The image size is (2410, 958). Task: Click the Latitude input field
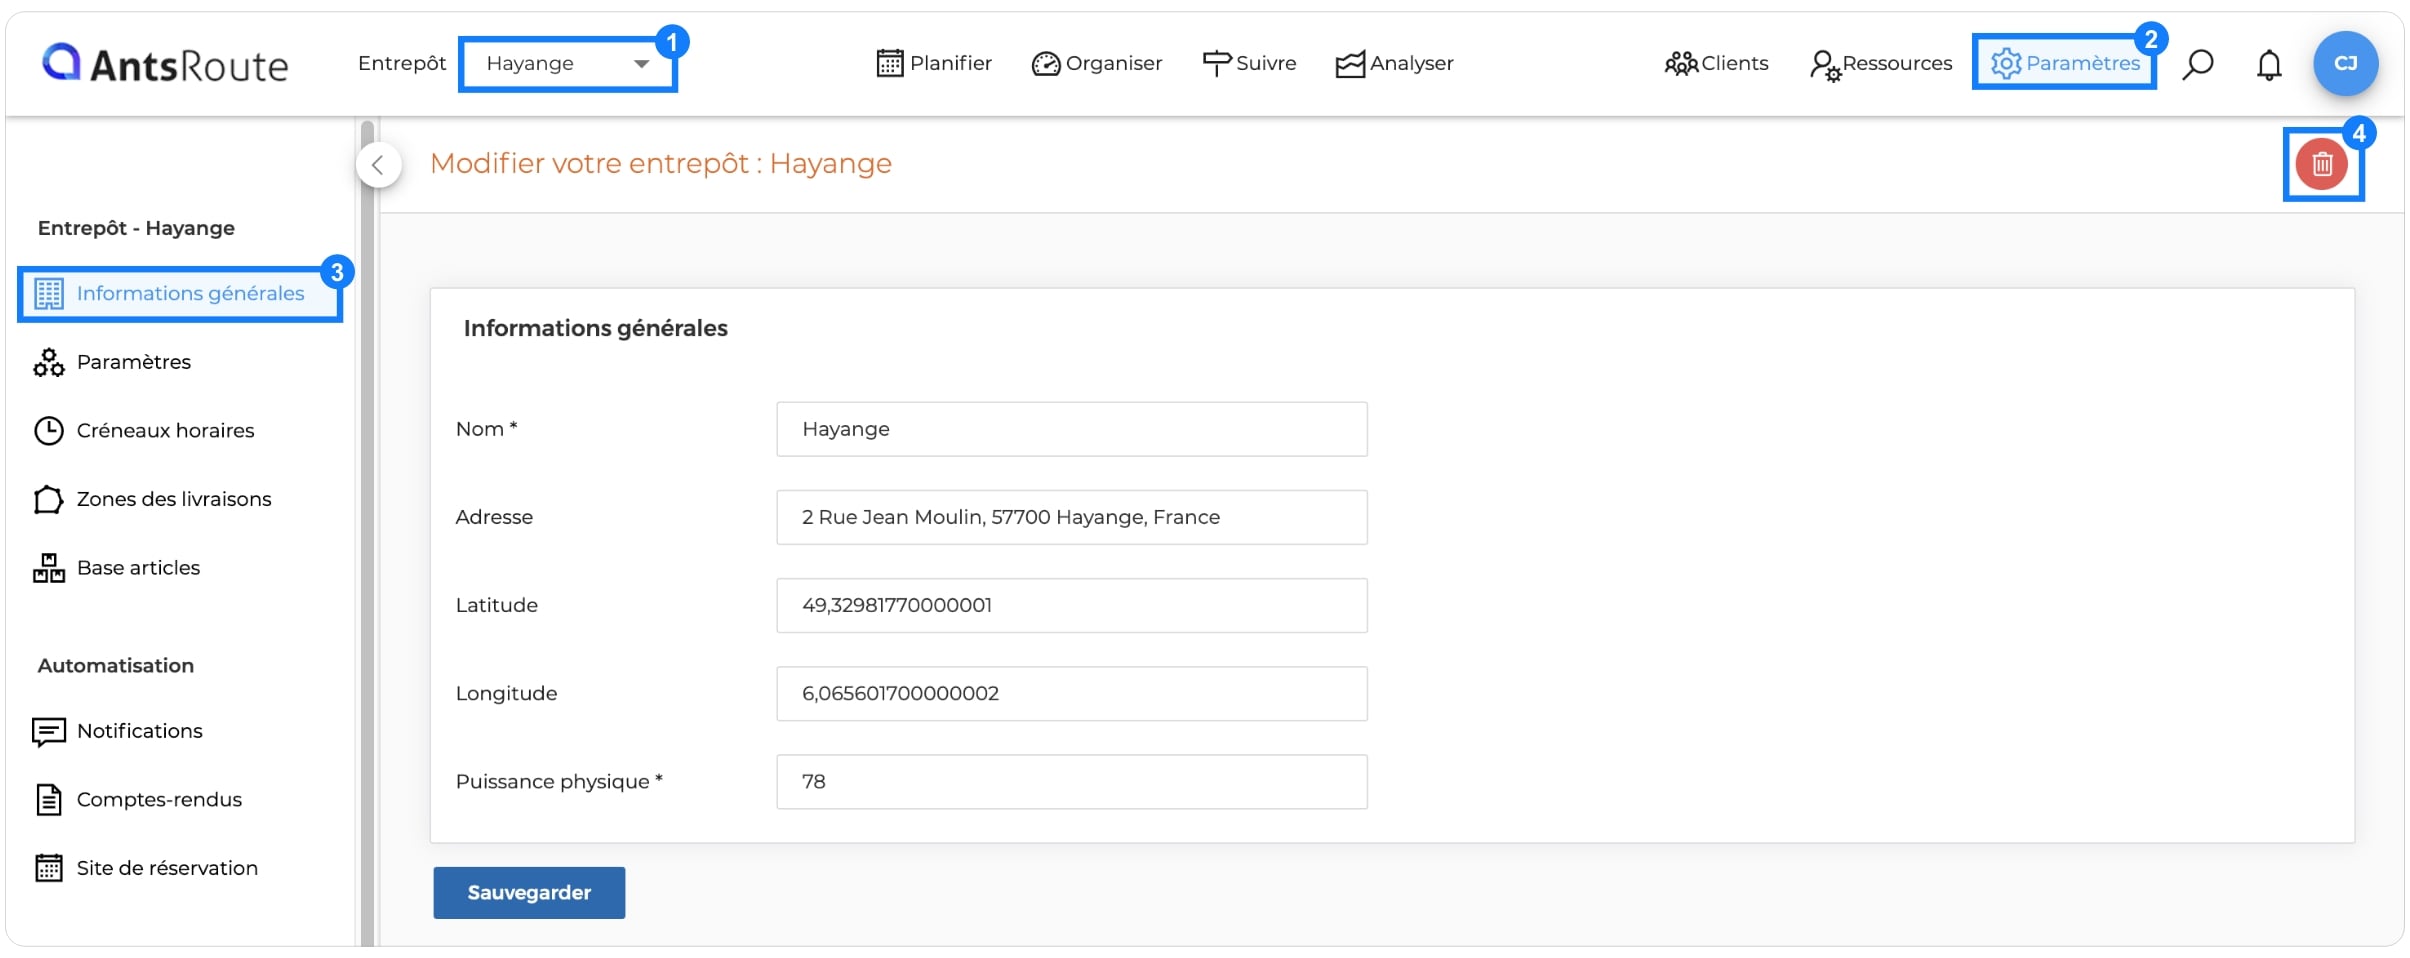(x=1071, y=605)
